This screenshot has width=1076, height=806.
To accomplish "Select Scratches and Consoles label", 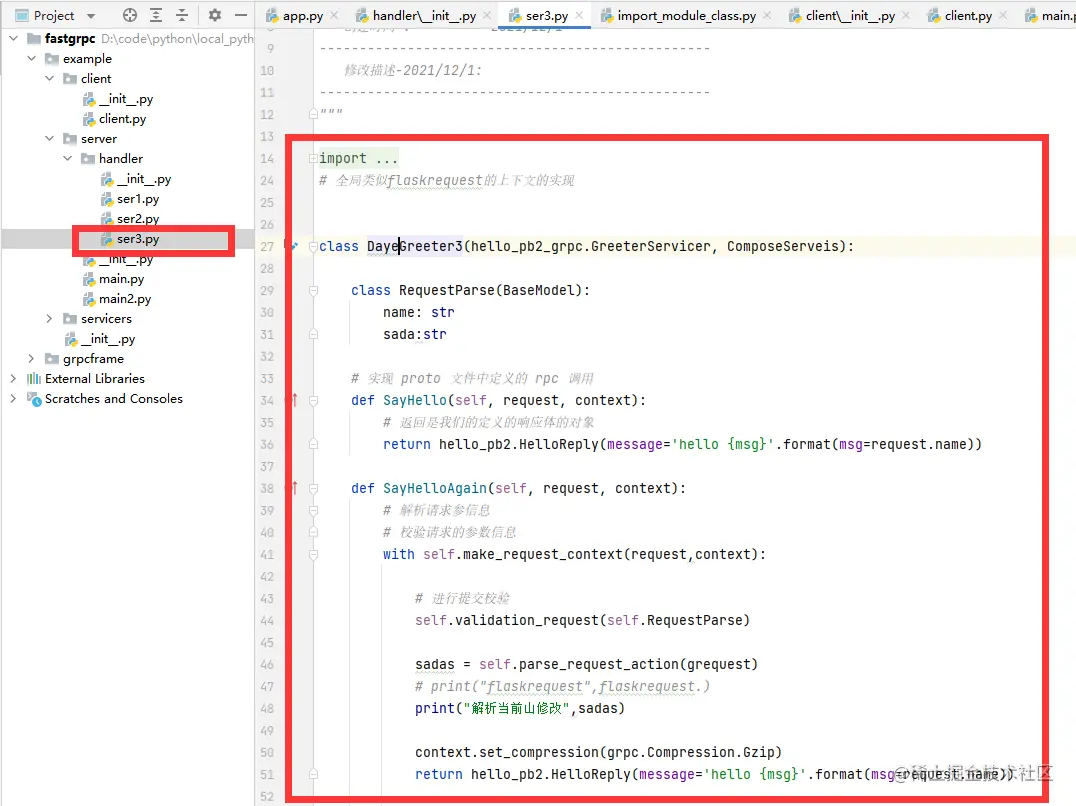I will pyautogui.click(x=114, y=399).
